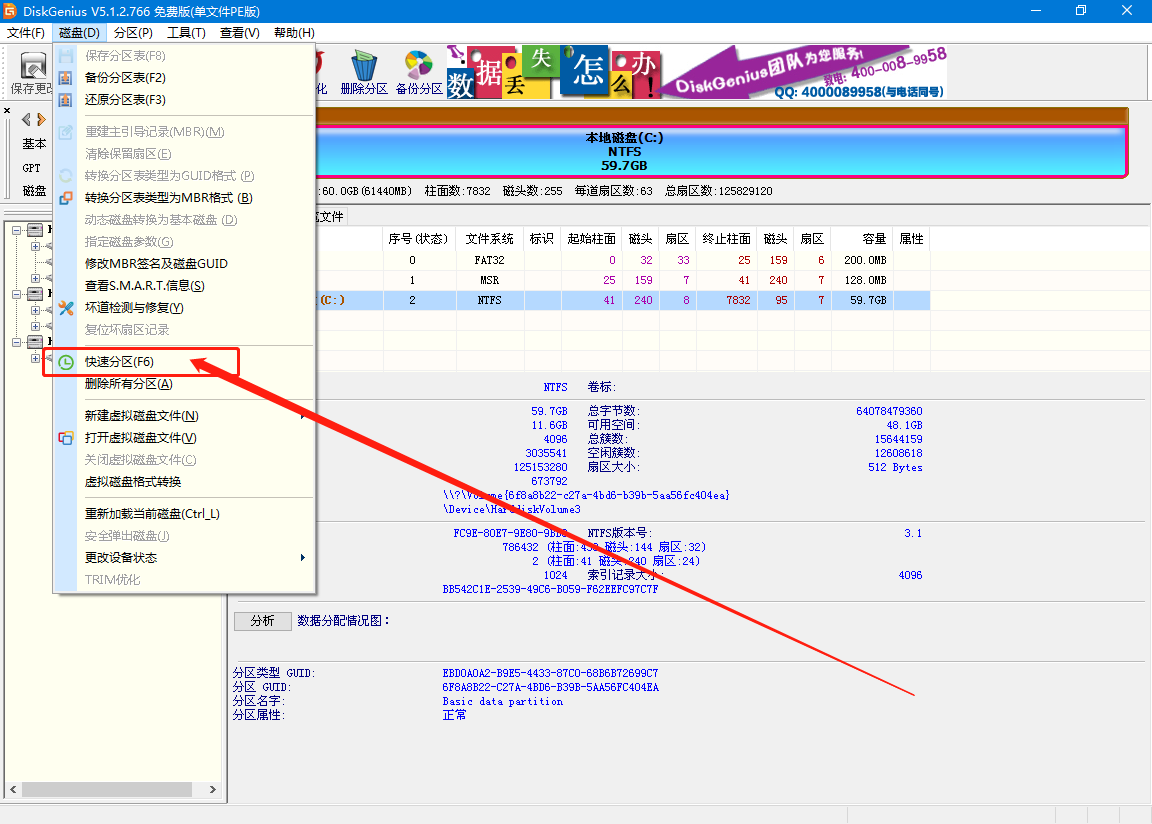Click the 转换分区表类型为MBR格式 icon
1152x824 pixels.
coord(65,198)
